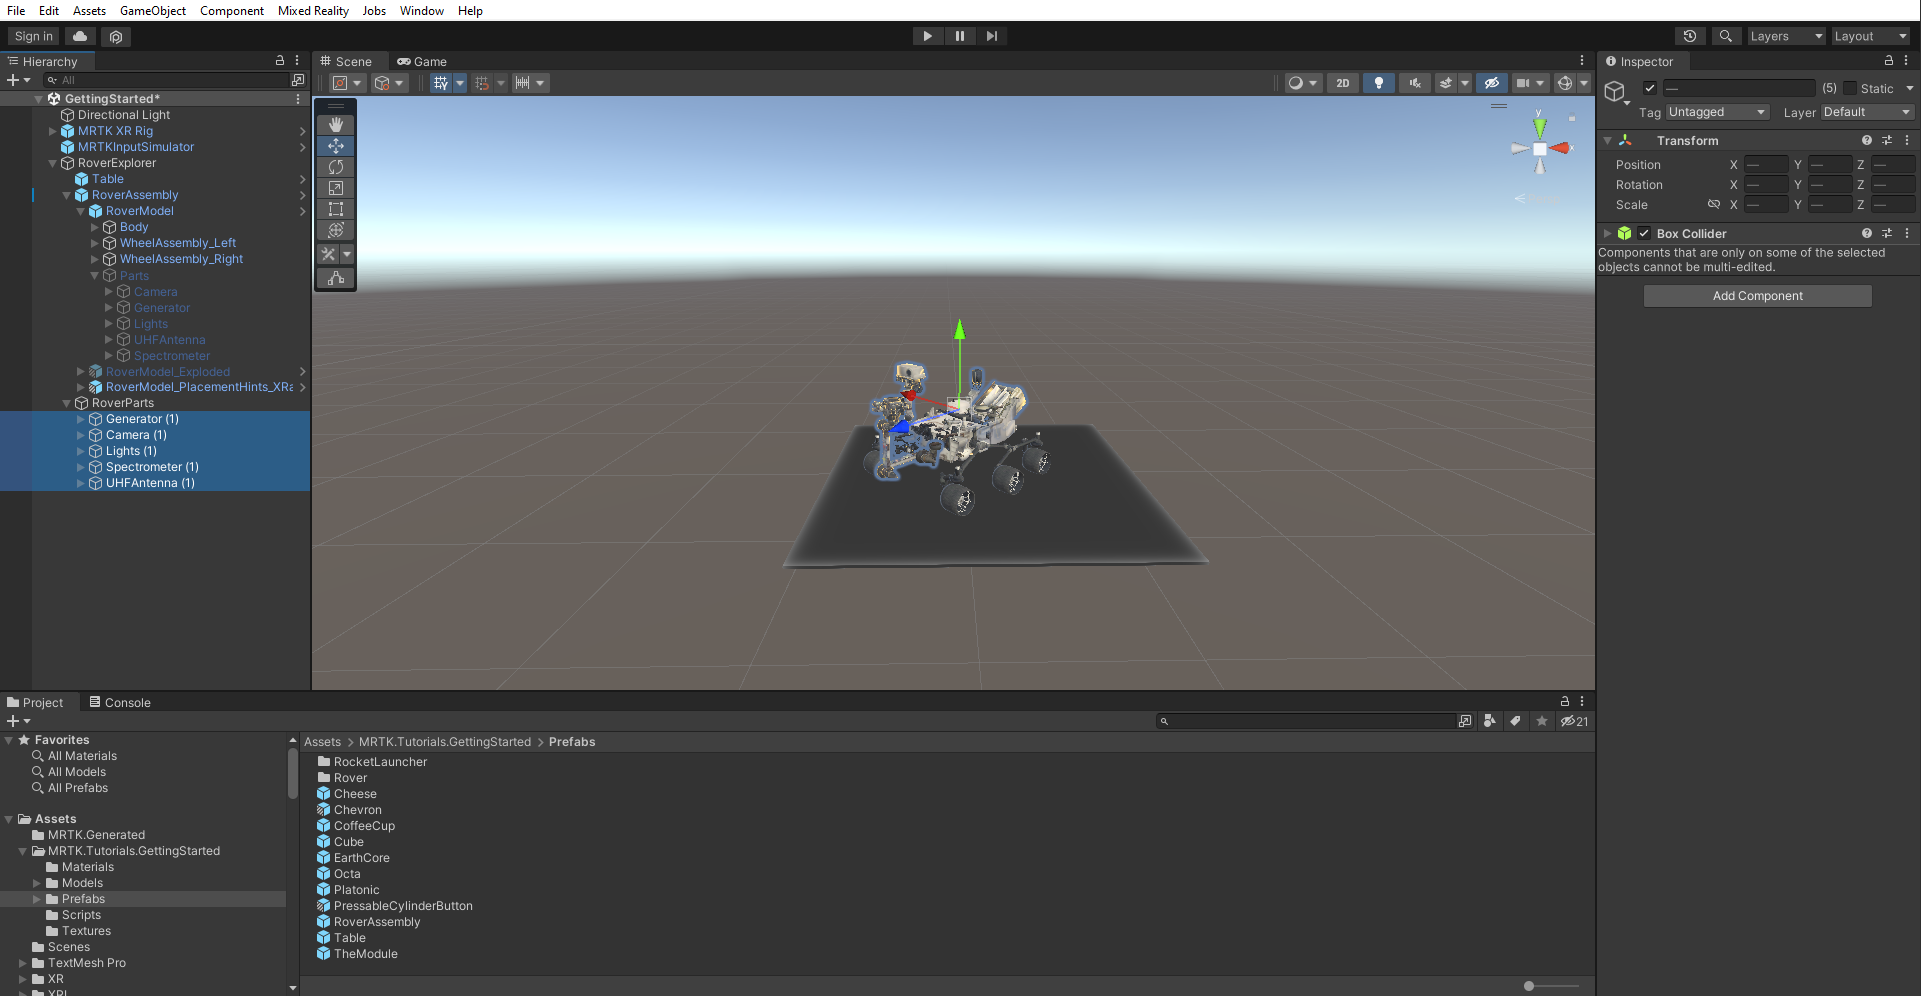Viewport: 1921px width, 996px height.
Task: Click the Sign in button
Action: point(34,36)
